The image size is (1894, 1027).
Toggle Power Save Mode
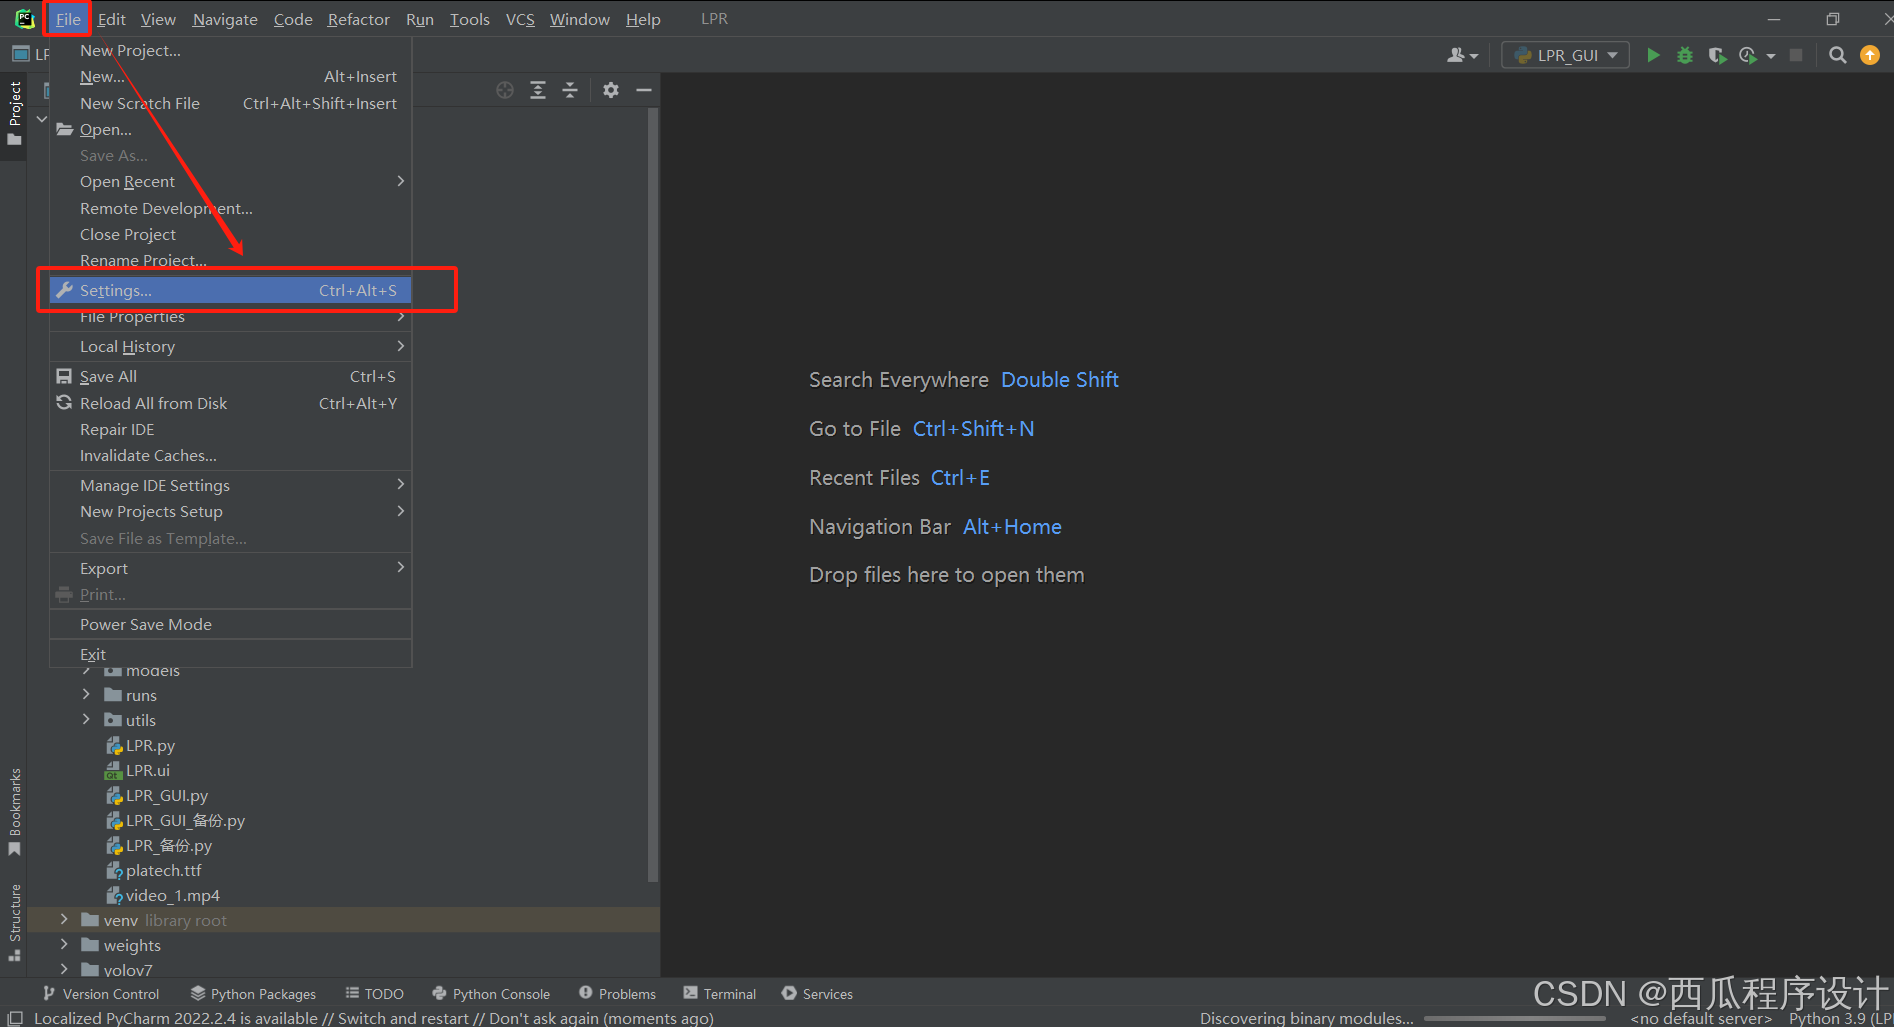[231, 624]
